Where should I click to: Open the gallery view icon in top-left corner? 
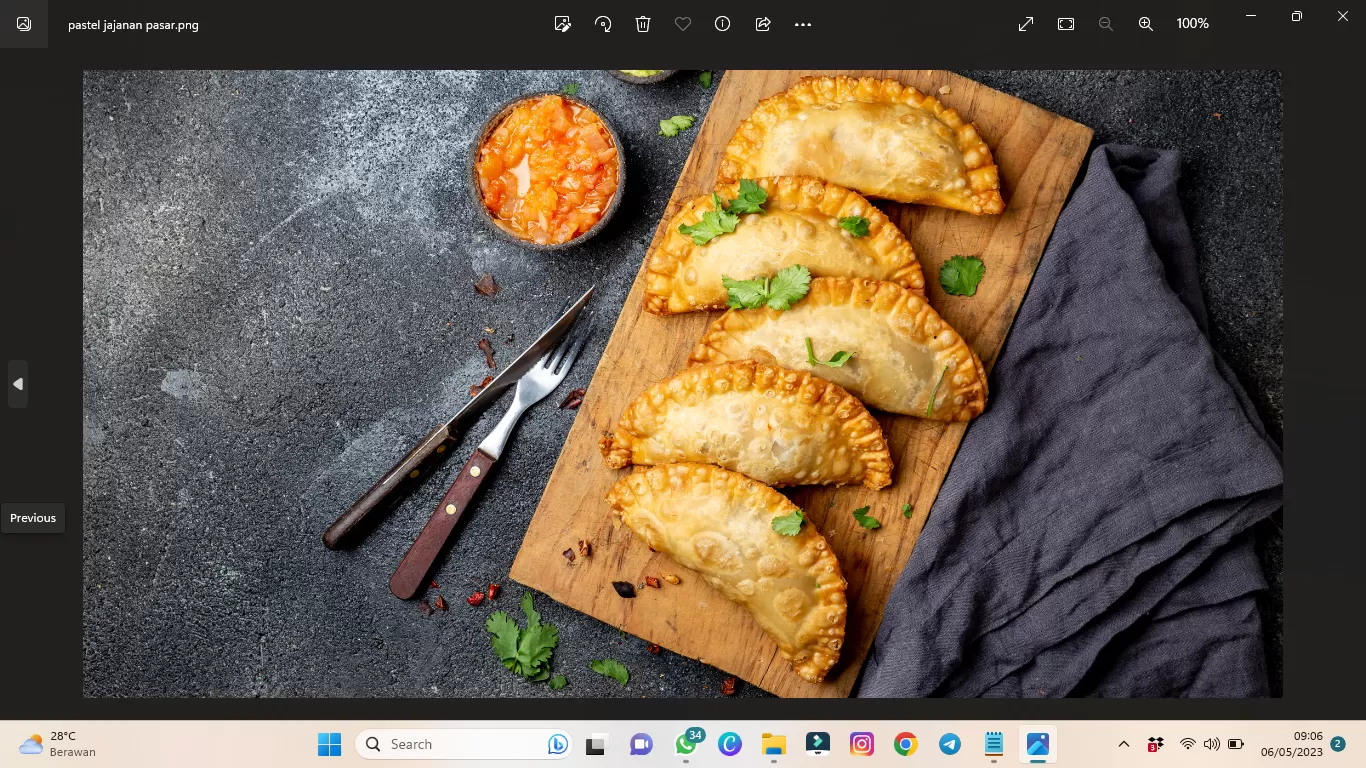pos(23,24)
